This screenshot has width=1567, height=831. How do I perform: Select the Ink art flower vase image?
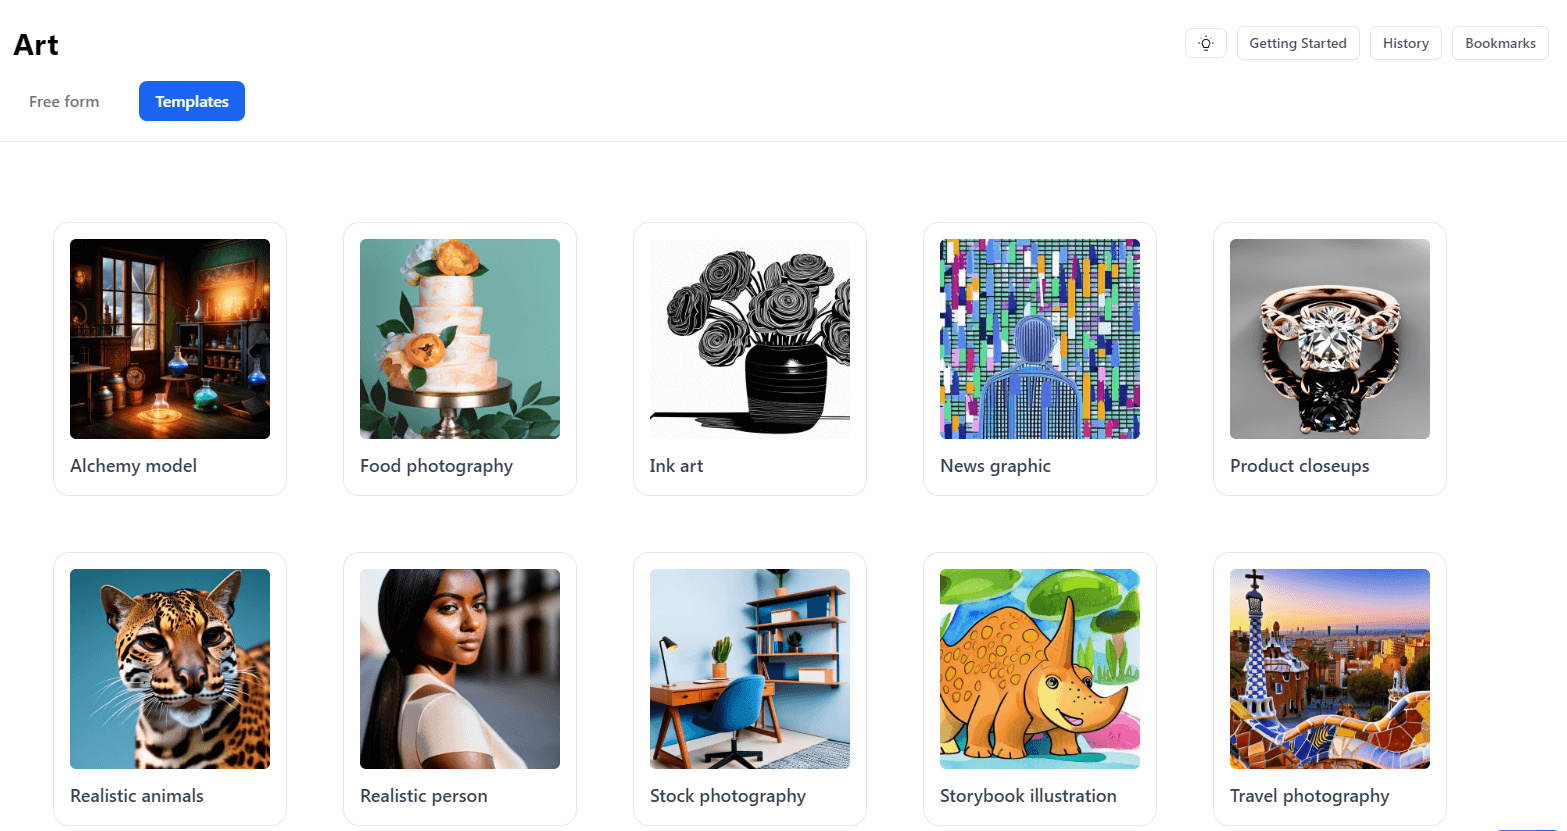750,339
